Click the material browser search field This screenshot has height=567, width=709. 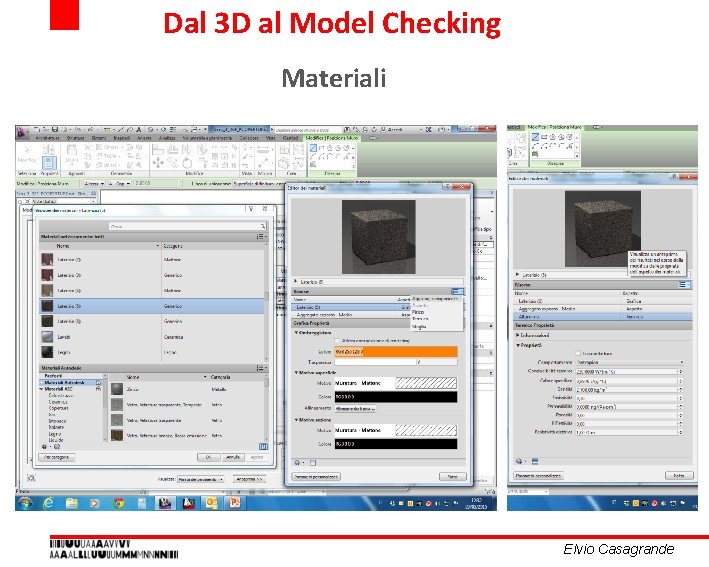(x=188, y=226)
